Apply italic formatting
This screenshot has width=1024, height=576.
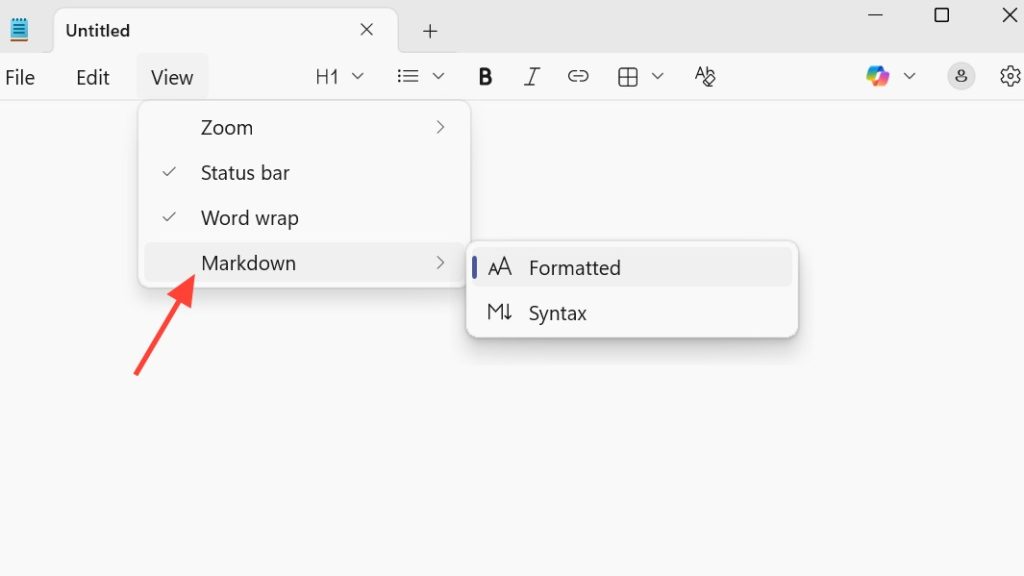532,77
